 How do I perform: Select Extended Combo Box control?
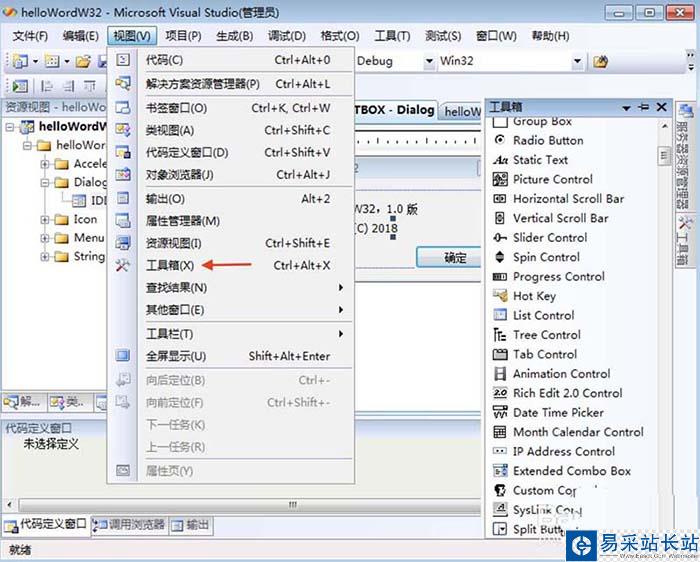point(562,471)
